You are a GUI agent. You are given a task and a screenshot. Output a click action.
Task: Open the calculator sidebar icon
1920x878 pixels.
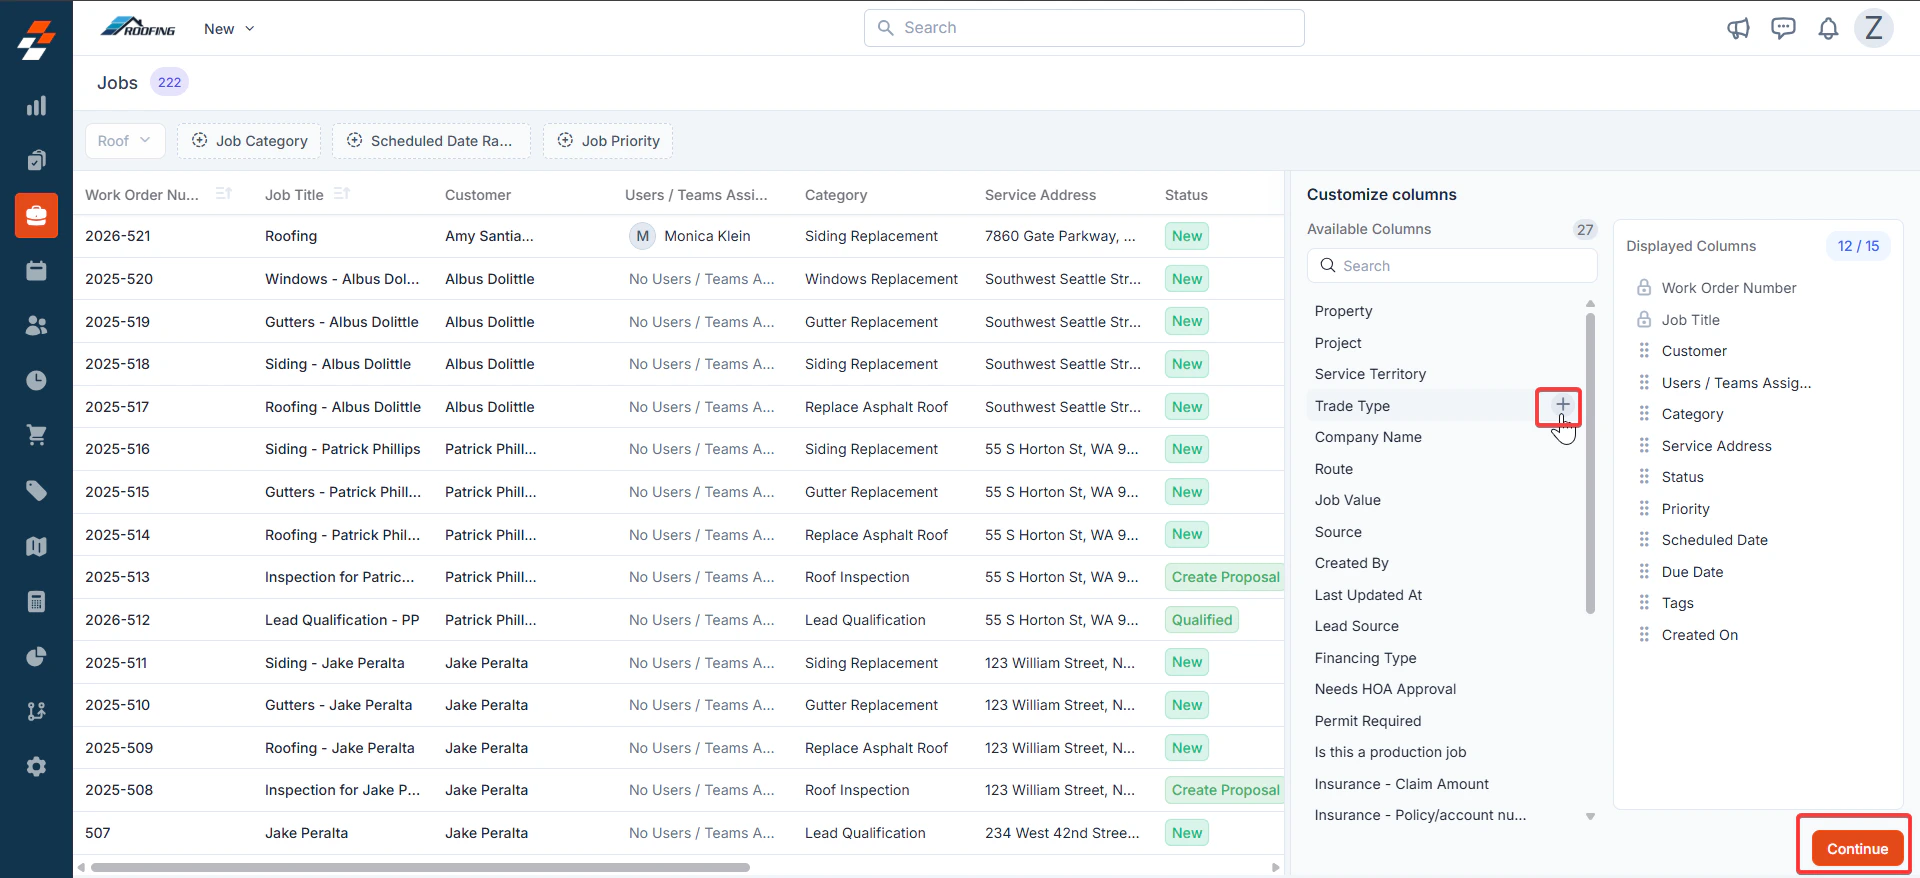click(x=36, y=601)
